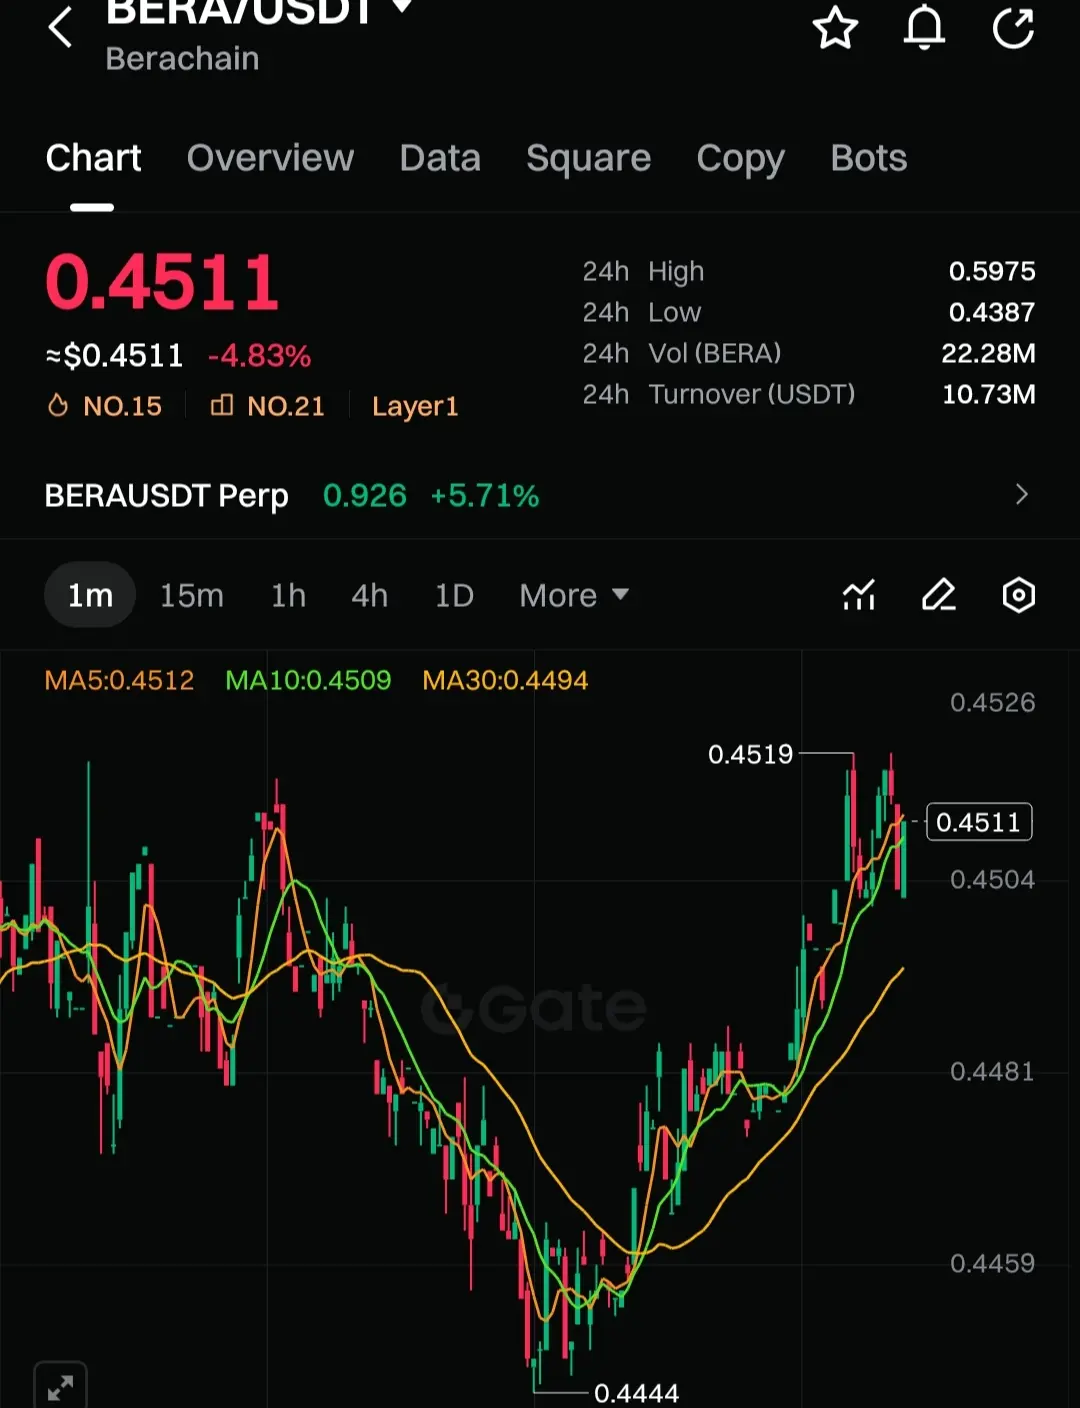This screenshot has height=1408, width=1080.
Task: Open BERAUSDT Perp chevron arrow
Action: click(1021, 495)
